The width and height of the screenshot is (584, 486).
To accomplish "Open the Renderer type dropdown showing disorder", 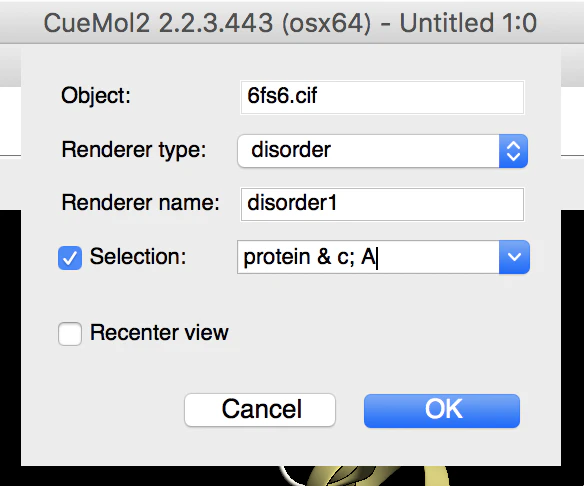I will pos(382,151).
